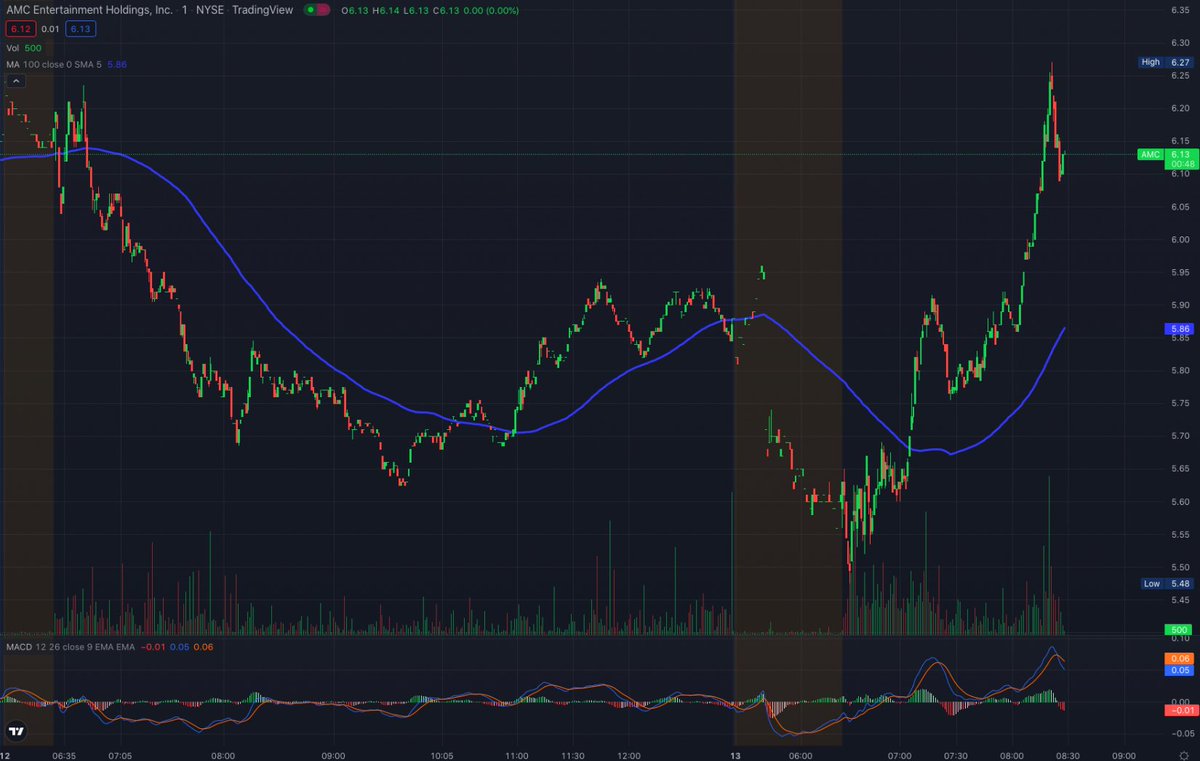Click the 08:30 time axis label
The height and width of the screenshot is (761, 1200).
tap(1067, 757)
